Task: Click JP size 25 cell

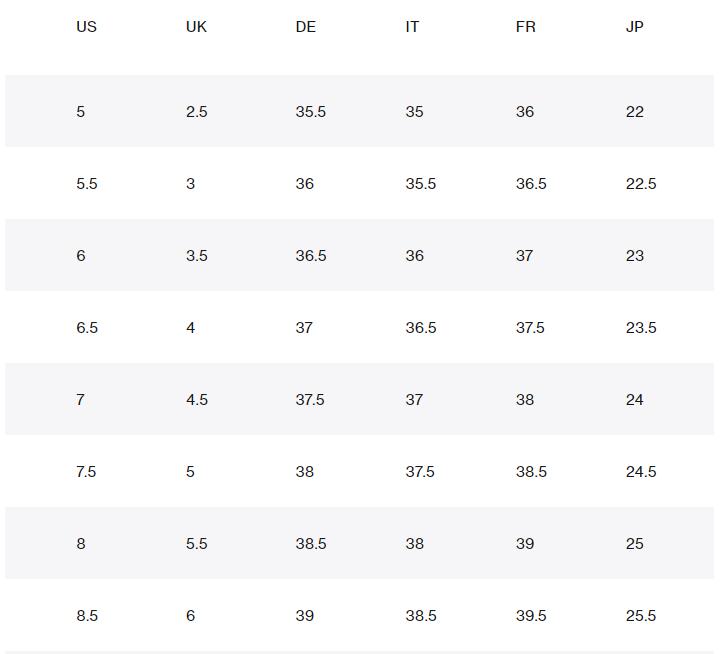Action: pyautogui.click(x=635, y=544)
